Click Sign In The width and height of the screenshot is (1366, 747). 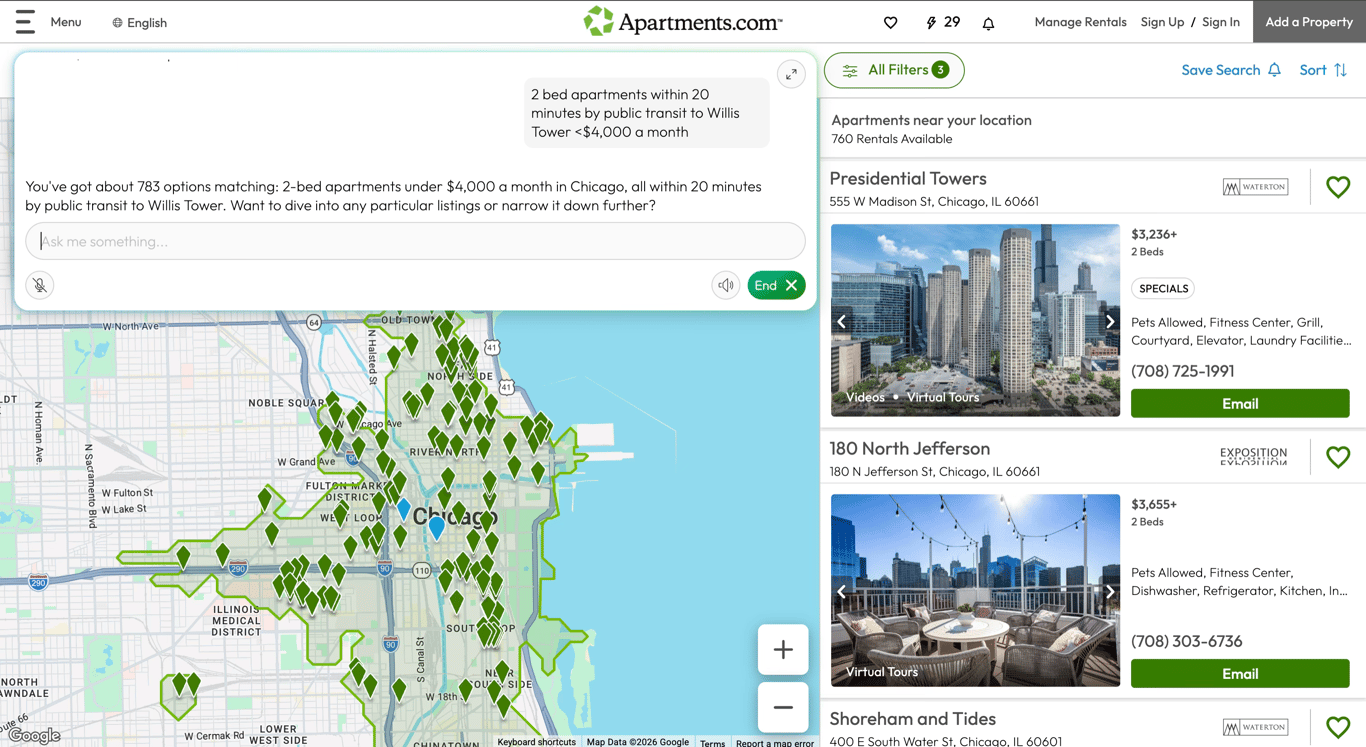pos(1221,22)
